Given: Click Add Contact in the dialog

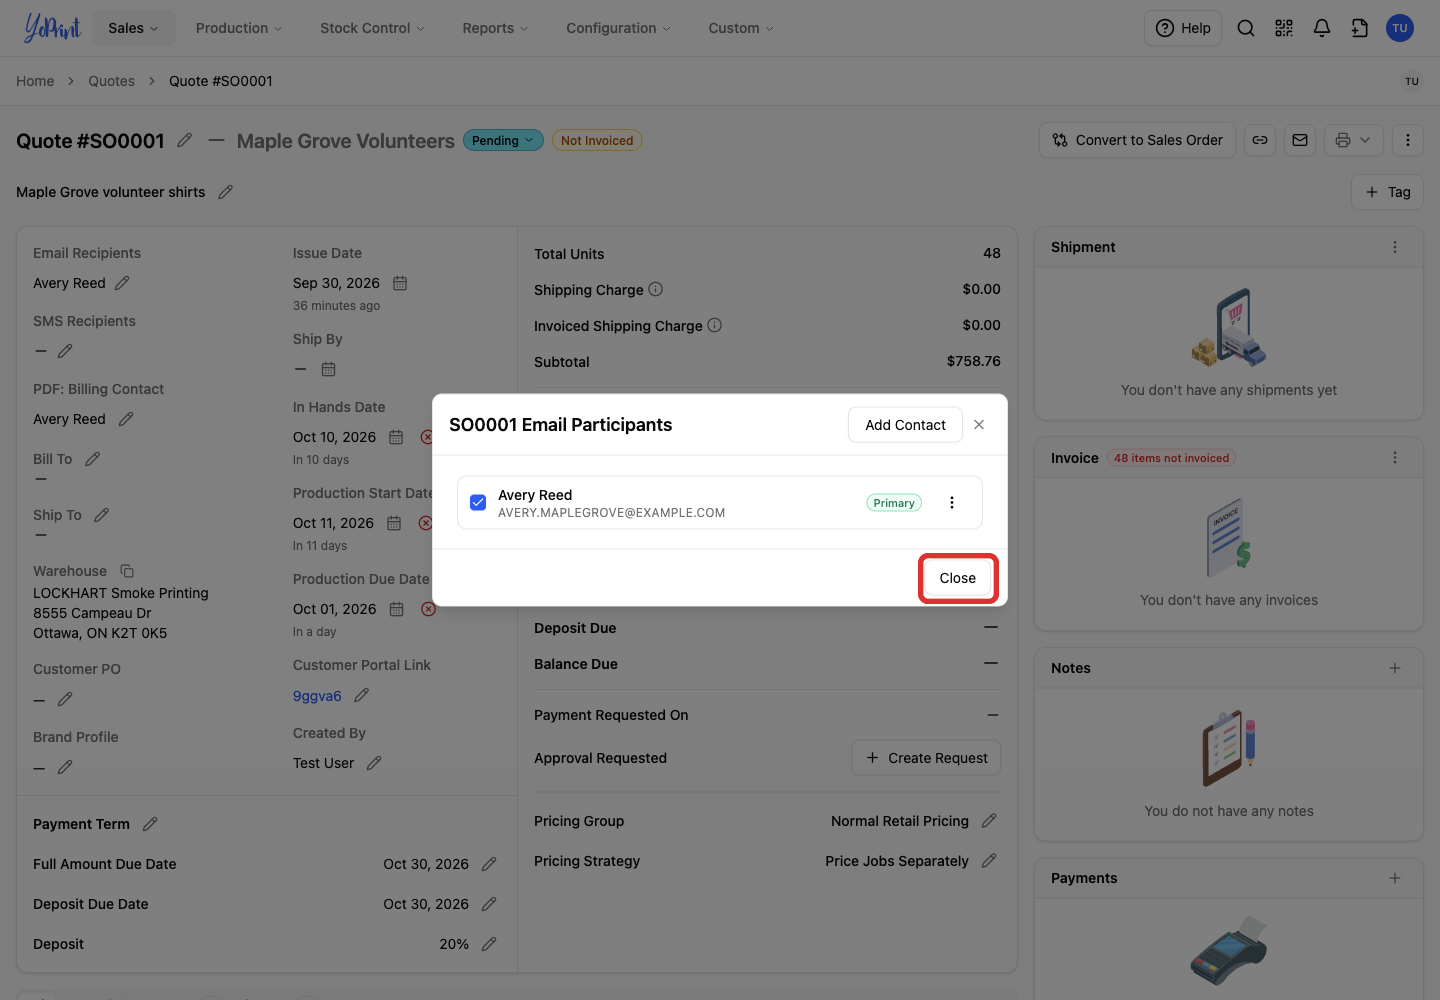Looking at the screenshot, I should [x=905, y=425].
